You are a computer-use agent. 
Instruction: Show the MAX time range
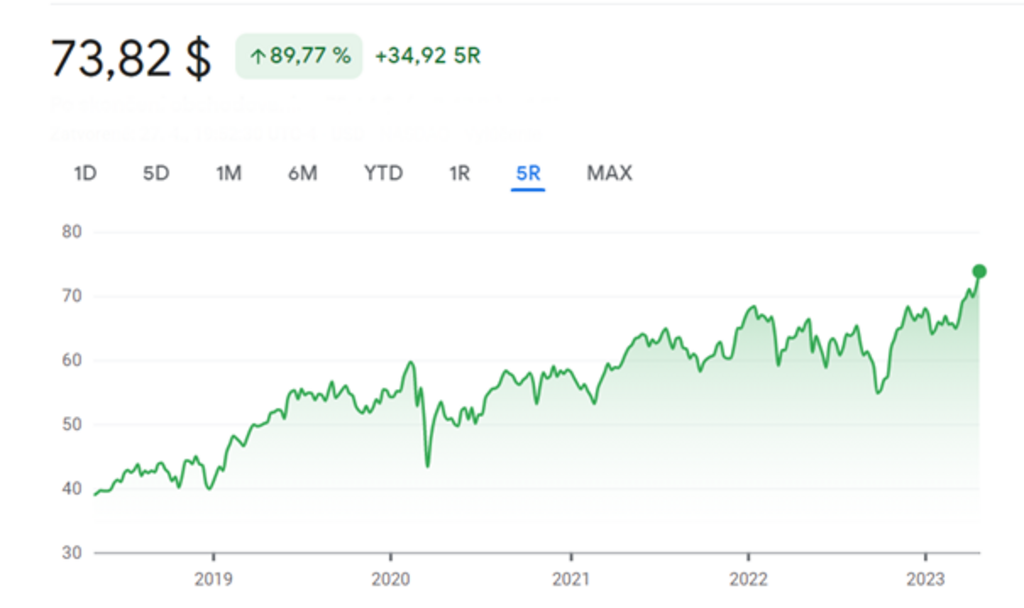click(x=609, y=173)
